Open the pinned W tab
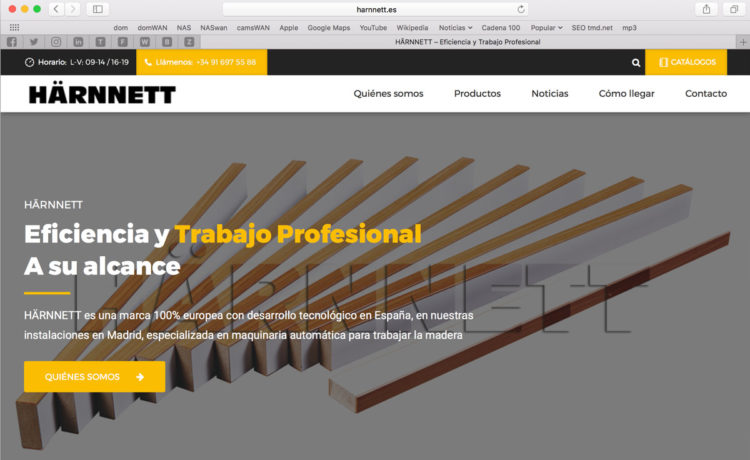The image size is (750, 460). (144, 42)
